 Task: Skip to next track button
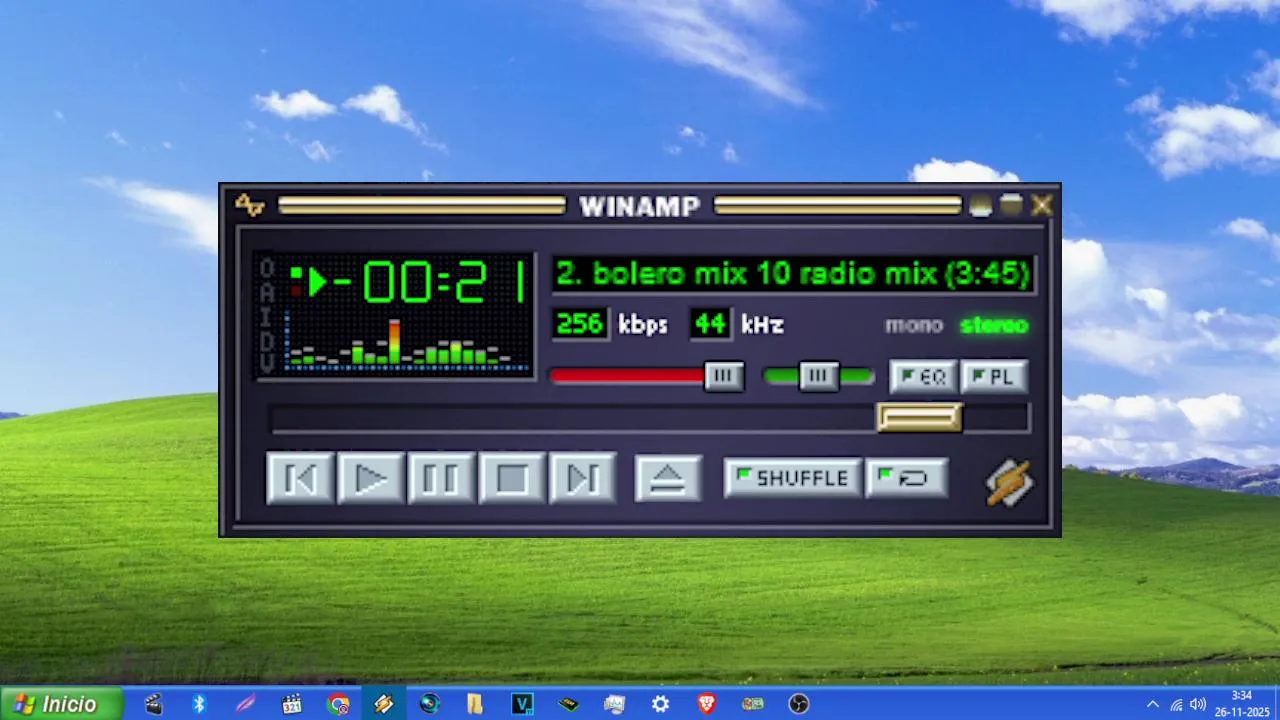tap(582, 478)
